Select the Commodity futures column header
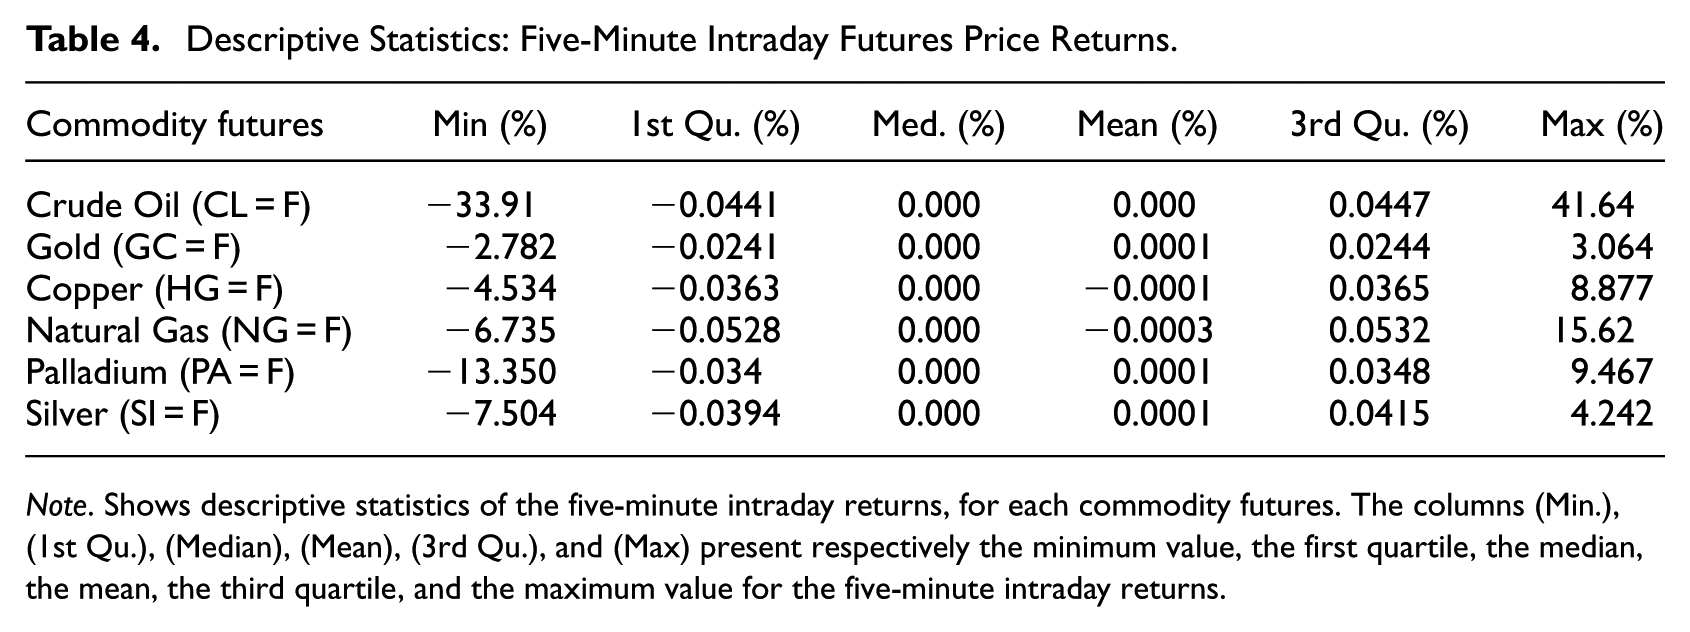1690x632 pixels. [175, 125]
